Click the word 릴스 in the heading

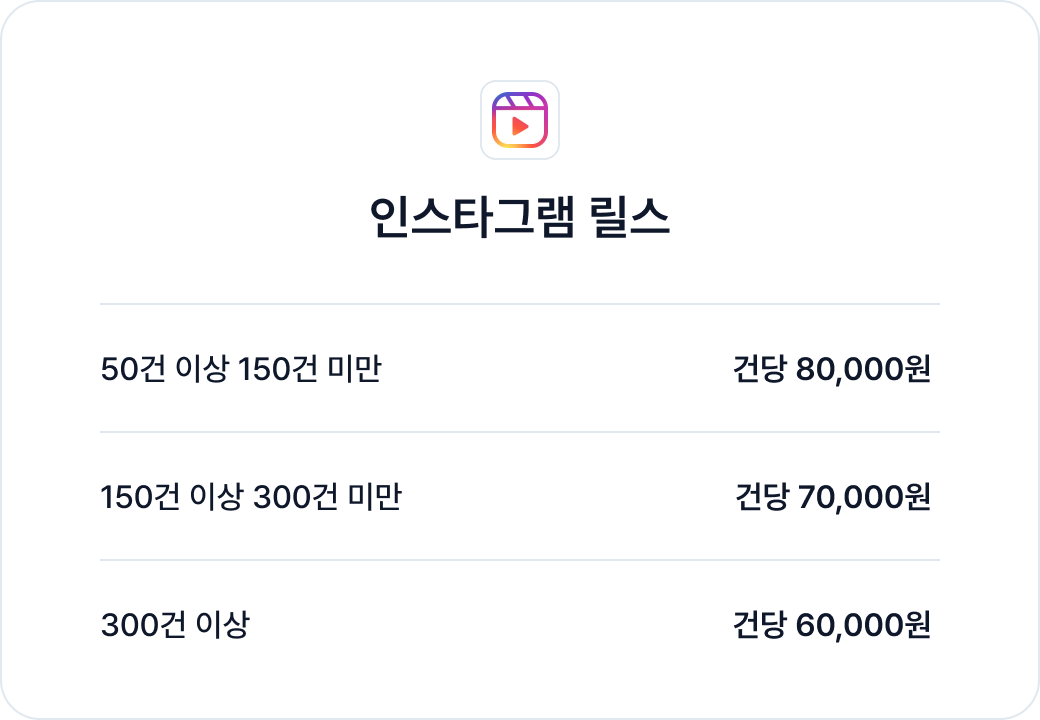coord(631,217)
